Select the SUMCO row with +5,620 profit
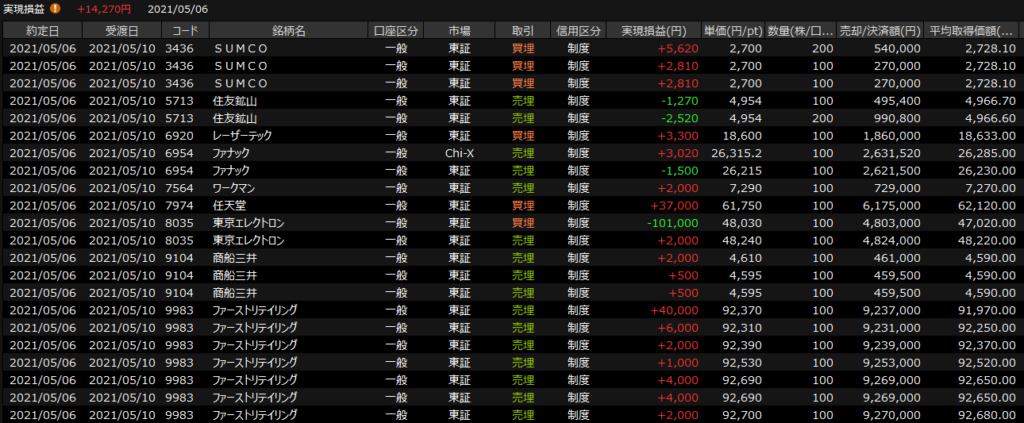The height and width of the screenshot is (423, 1024). (x=241, y=46)
